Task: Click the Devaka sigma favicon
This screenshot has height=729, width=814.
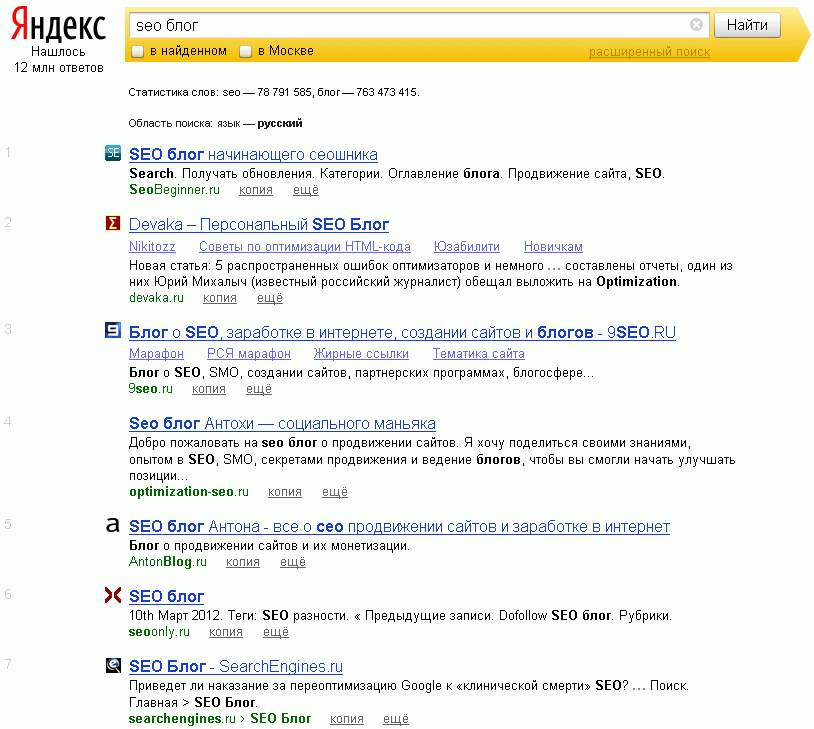Action: coord(113,223)
